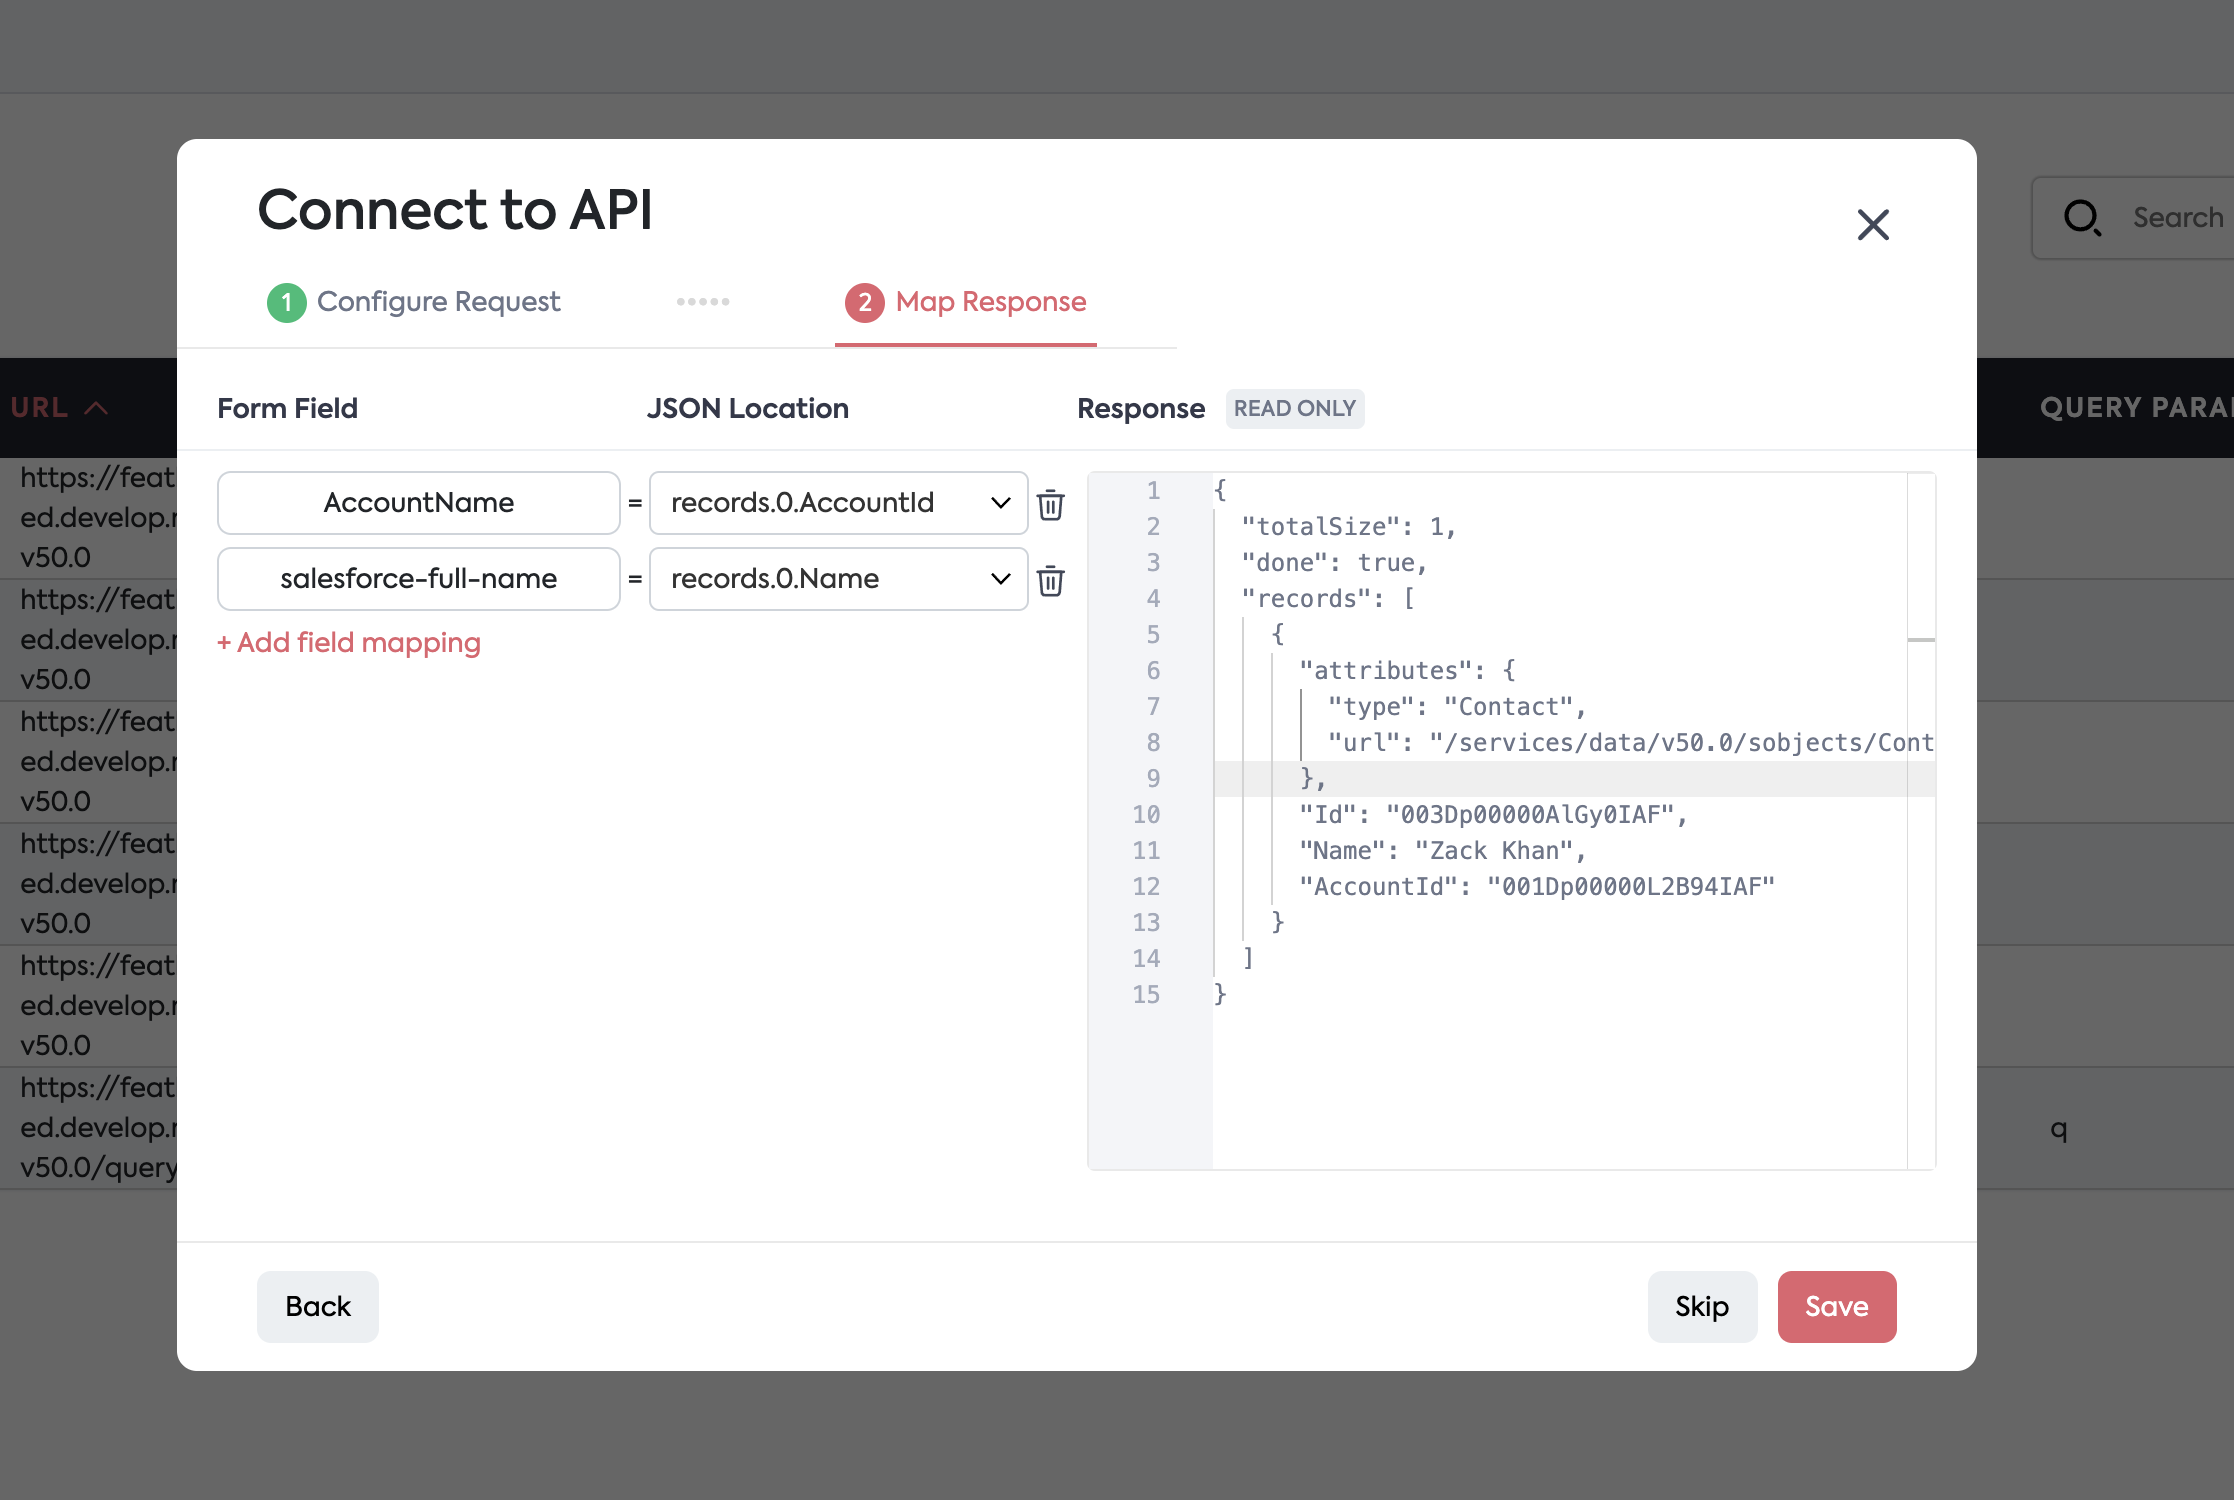Open the records.0.AccountId JSON location dropdown
The image size is (2234, 1500).
[838, 503]
